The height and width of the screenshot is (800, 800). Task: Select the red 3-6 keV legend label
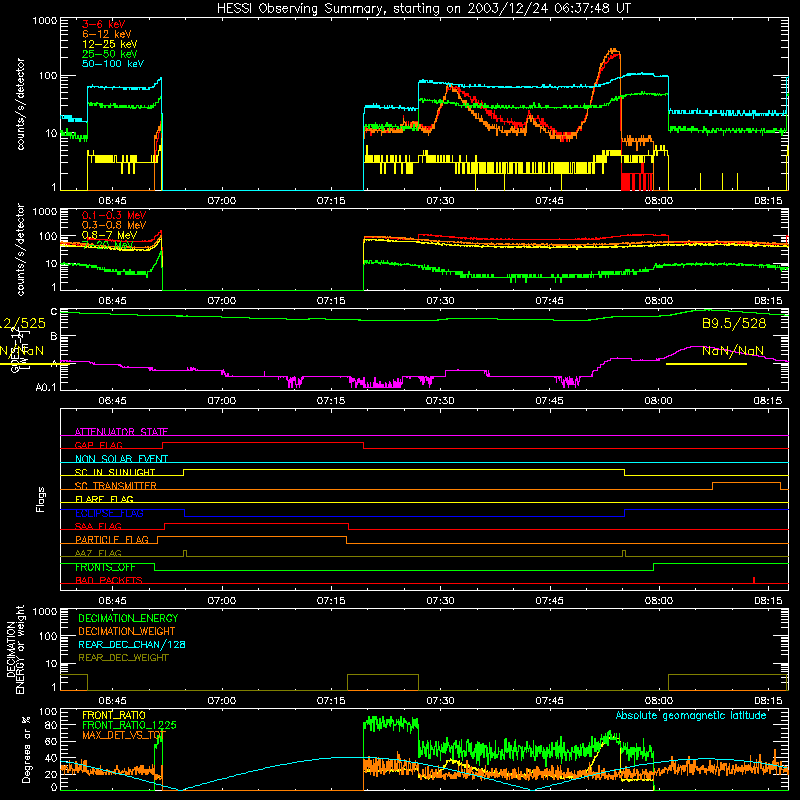click(104, 24)
